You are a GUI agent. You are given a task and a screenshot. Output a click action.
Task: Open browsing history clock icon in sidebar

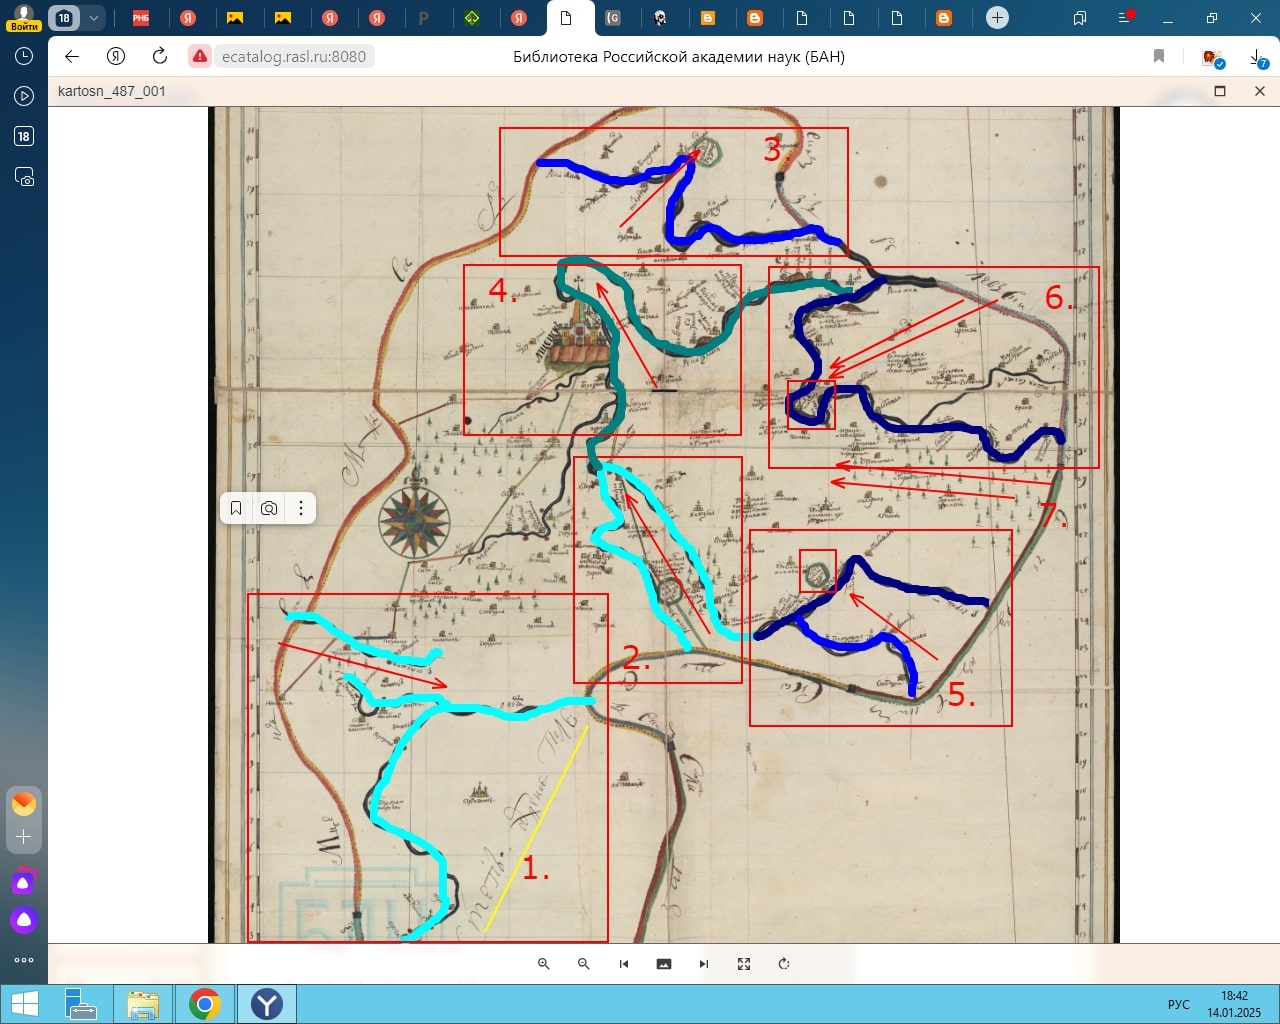pyautogui.click(x=24, y=56)
